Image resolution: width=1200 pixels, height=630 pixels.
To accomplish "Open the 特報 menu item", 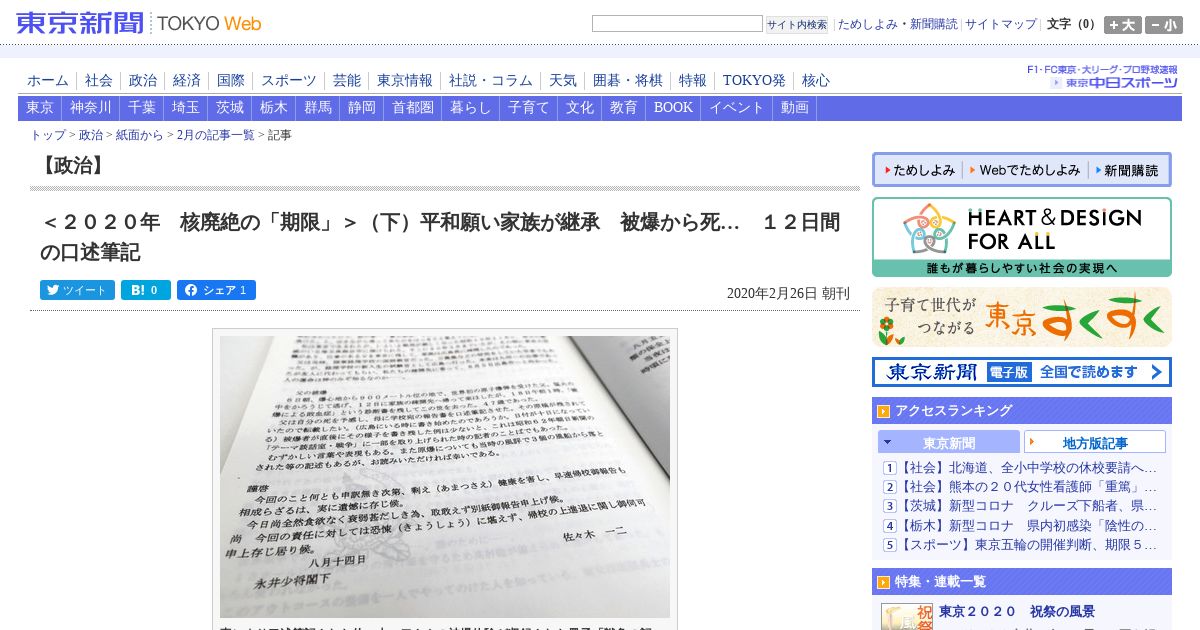I will coord(693,81).
